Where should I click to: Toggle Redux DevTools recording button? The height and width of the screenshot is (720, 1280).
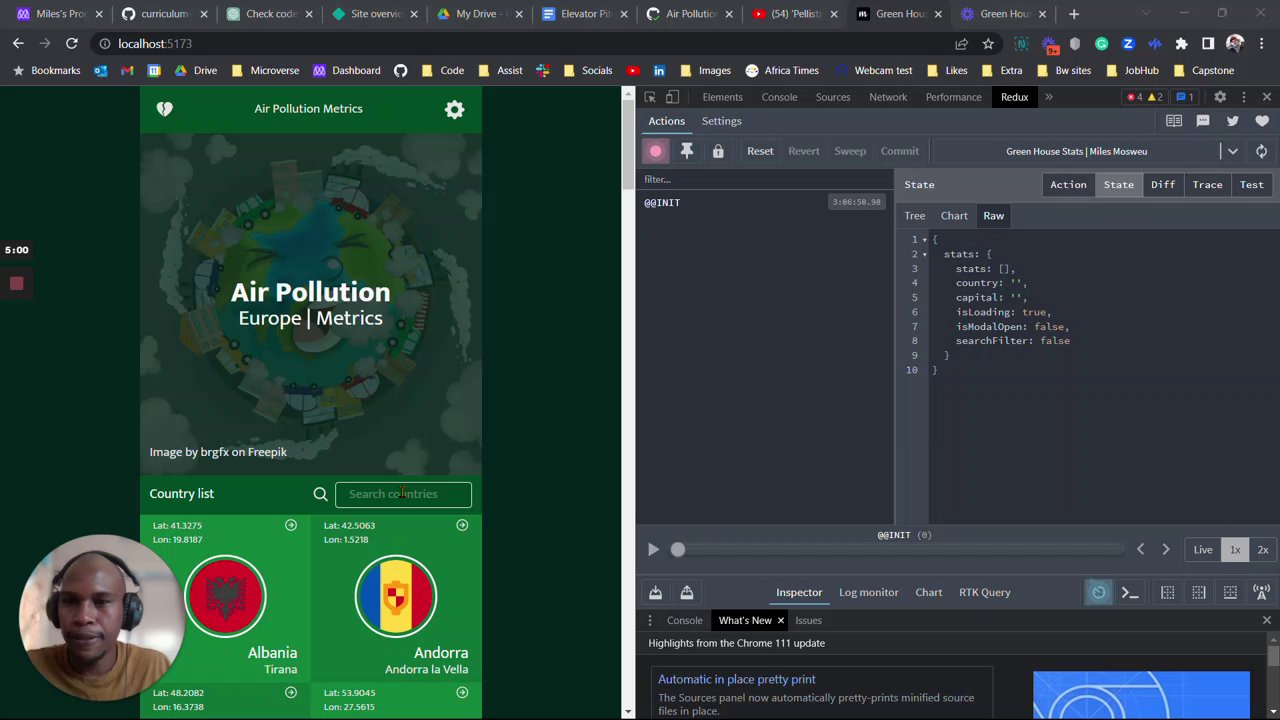(x=656, y=151)
